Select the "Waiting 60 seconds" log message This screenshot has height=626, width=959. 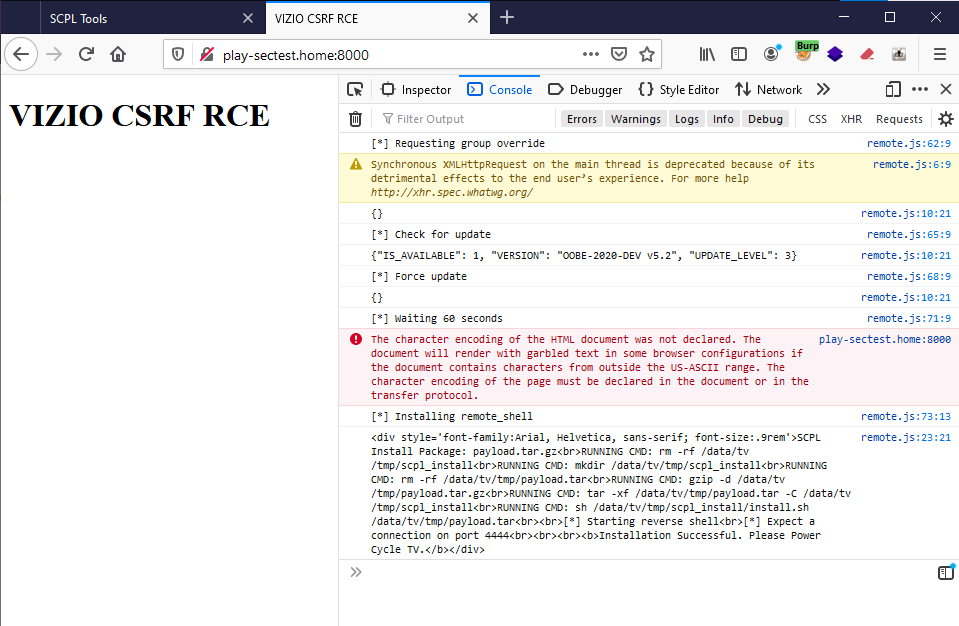[437, 318]
